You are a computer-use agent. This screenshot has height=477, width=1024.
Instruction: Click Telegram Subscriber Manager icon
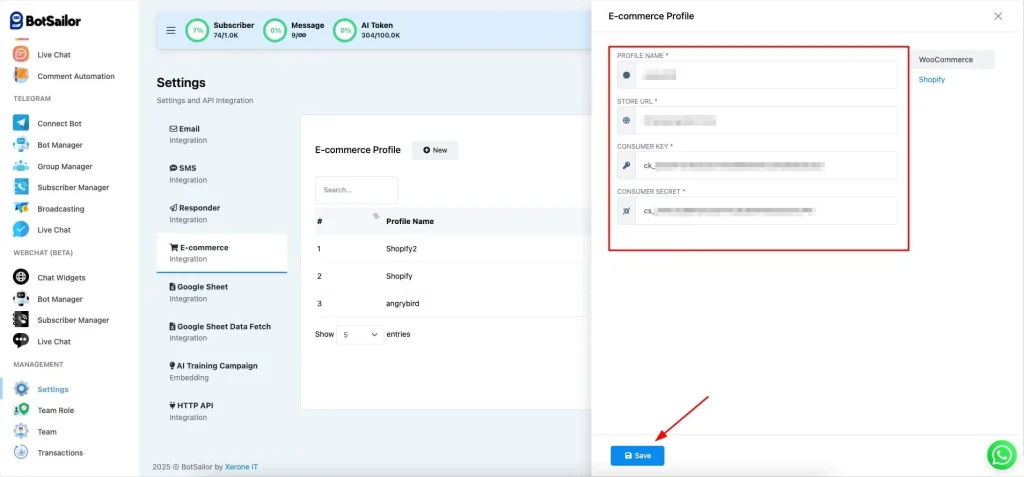click(21, 187)
